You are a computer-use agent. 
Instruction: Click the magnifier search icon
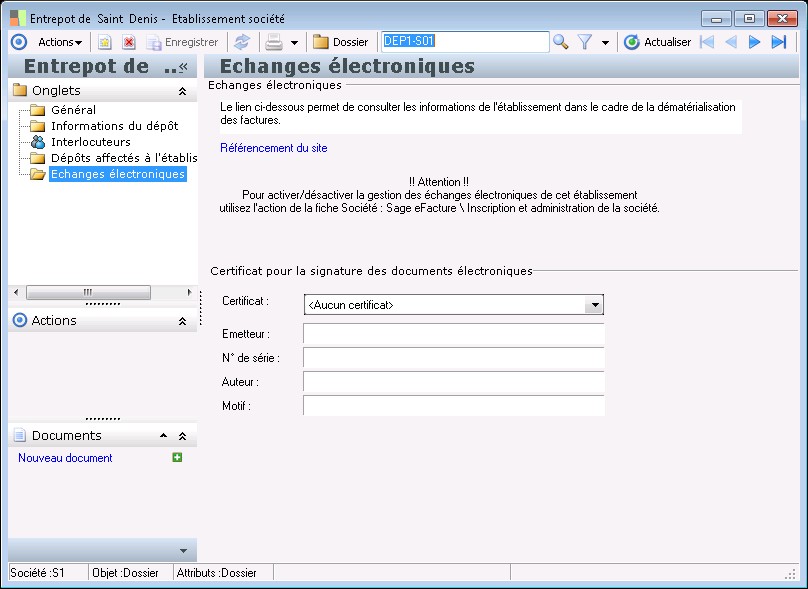point(561,42)
